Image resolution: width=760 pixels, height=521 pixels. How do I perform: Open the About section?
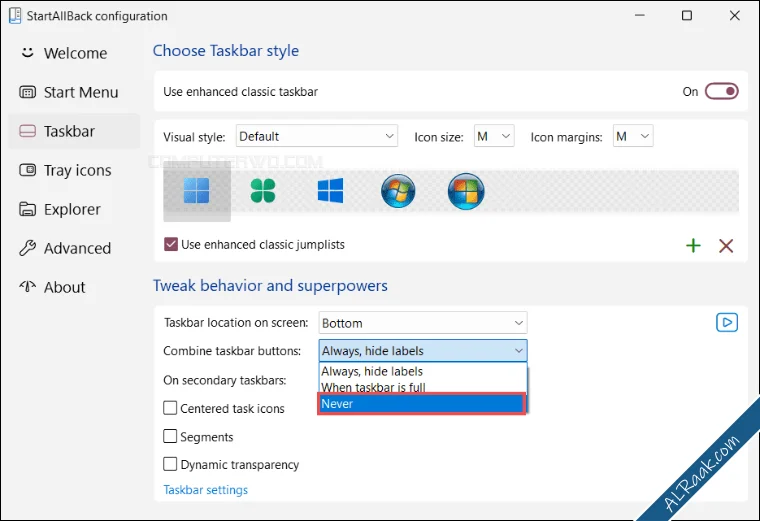pyautogui.click(x=74, y=287)
